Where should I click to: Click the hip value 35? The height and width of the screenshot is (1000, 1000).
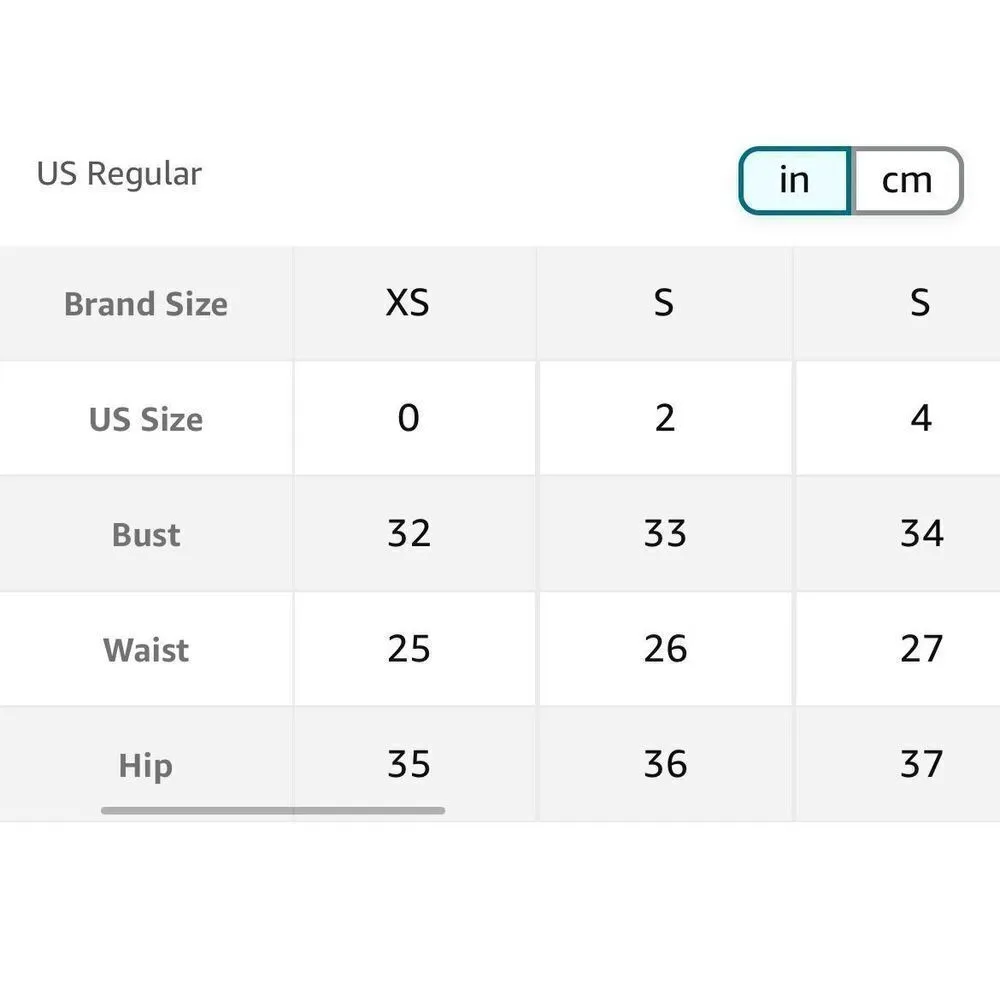point(408,765)
